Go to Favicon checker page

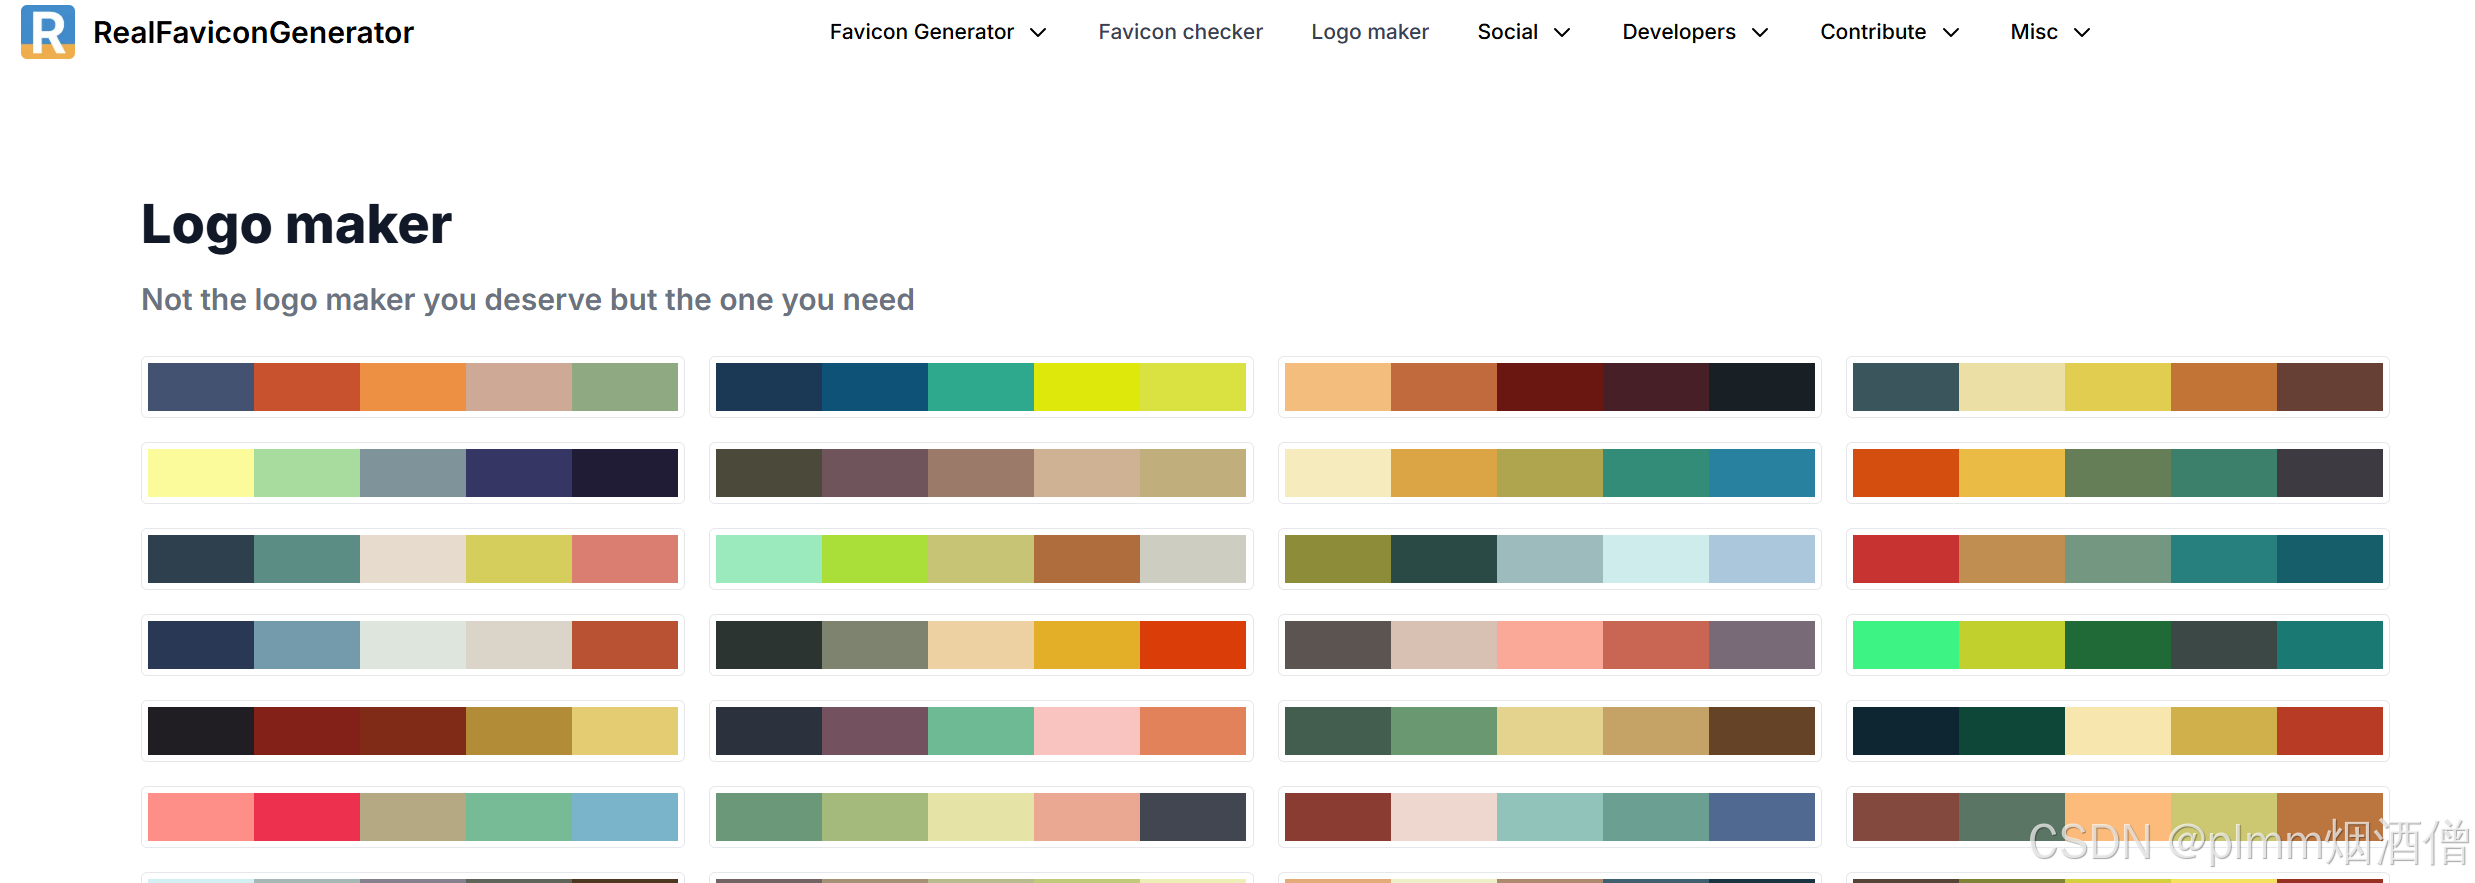tap(1180, 32)
